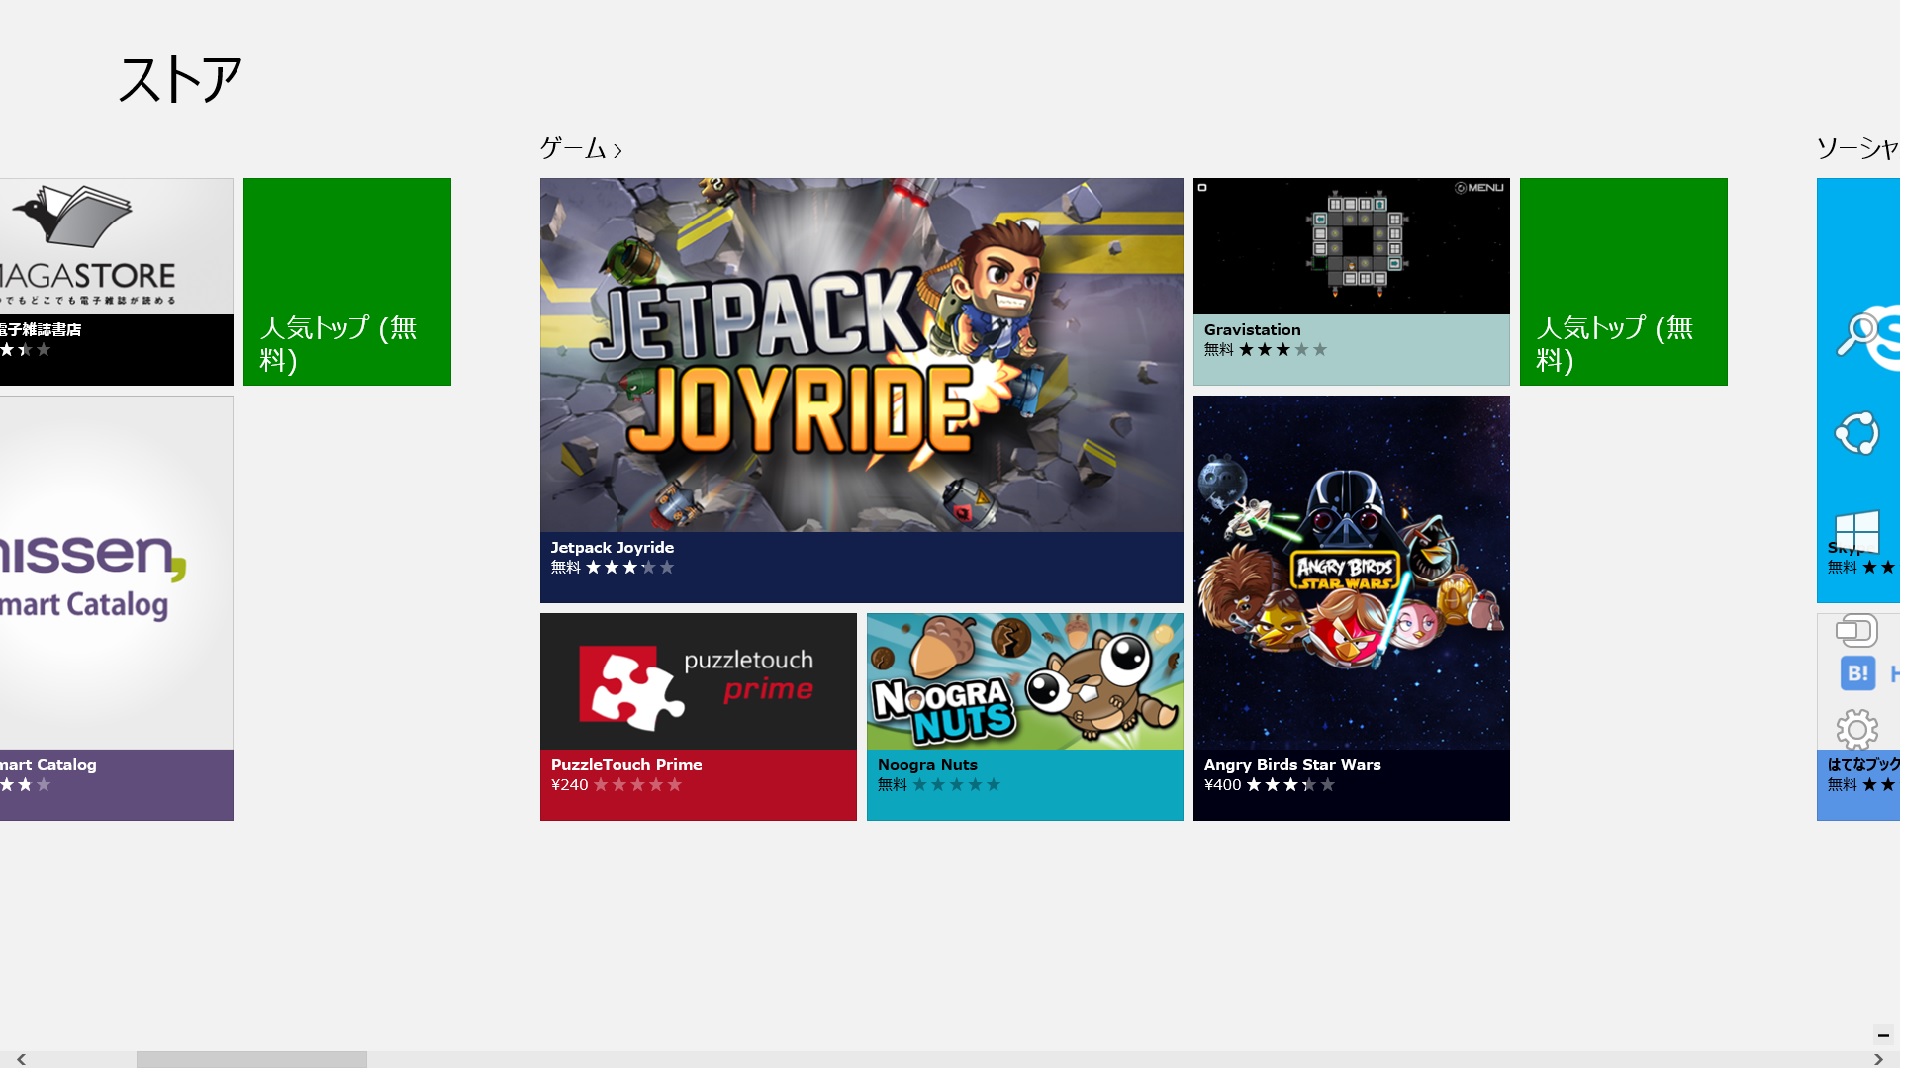Click the MAGASTORE app tile

point(116,282)
